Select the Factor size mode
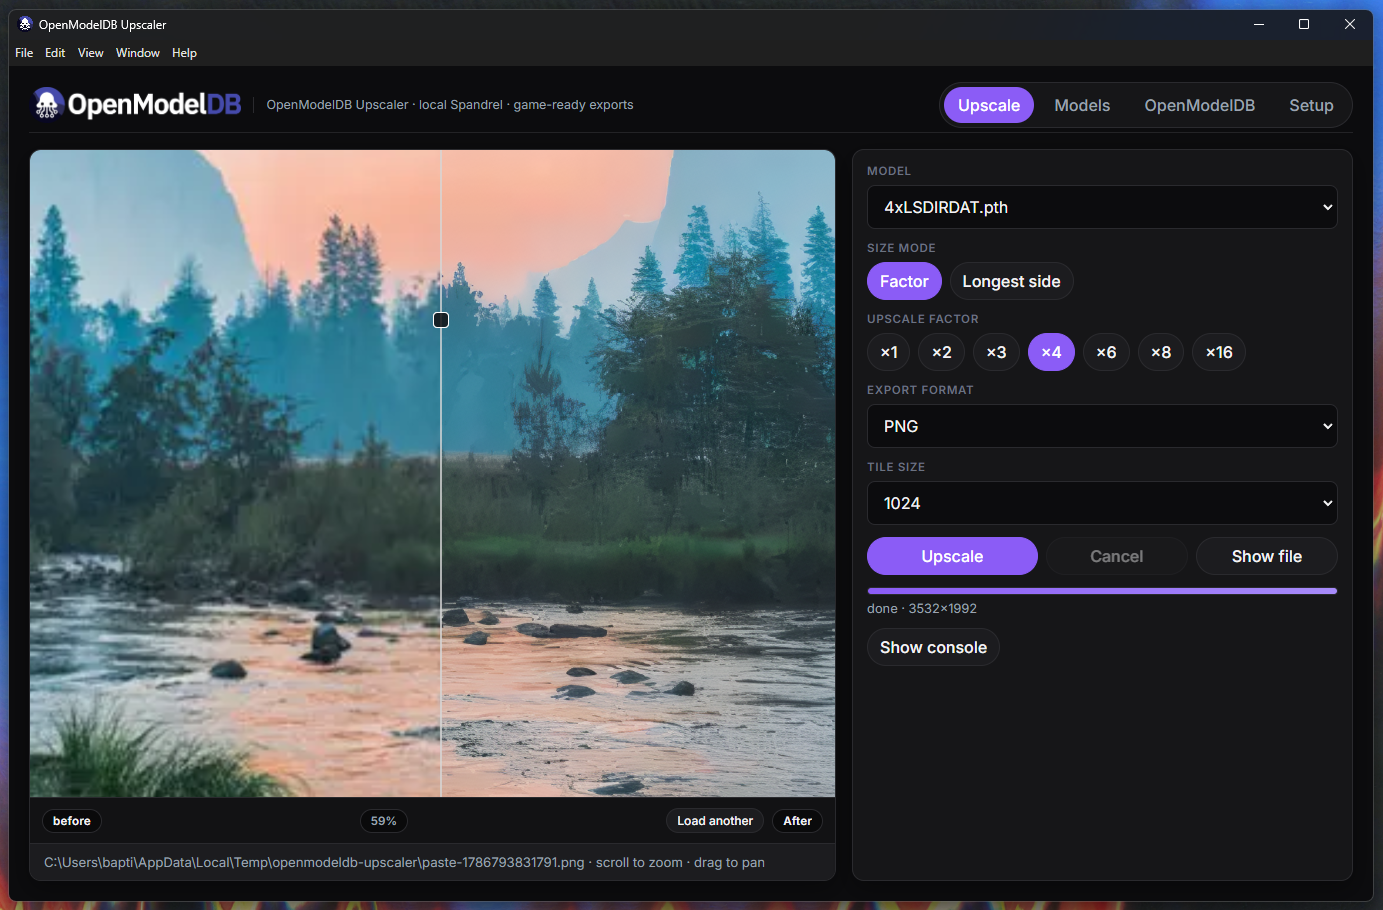This screenshot has height=910, width=1383. click(x=904, y=281)
